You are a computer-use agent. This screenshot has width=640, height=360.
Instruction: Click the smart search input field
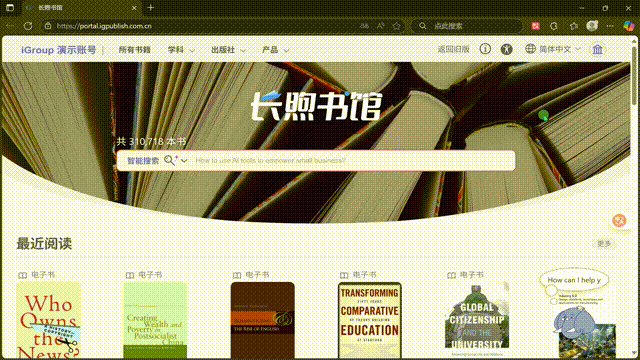353,160
